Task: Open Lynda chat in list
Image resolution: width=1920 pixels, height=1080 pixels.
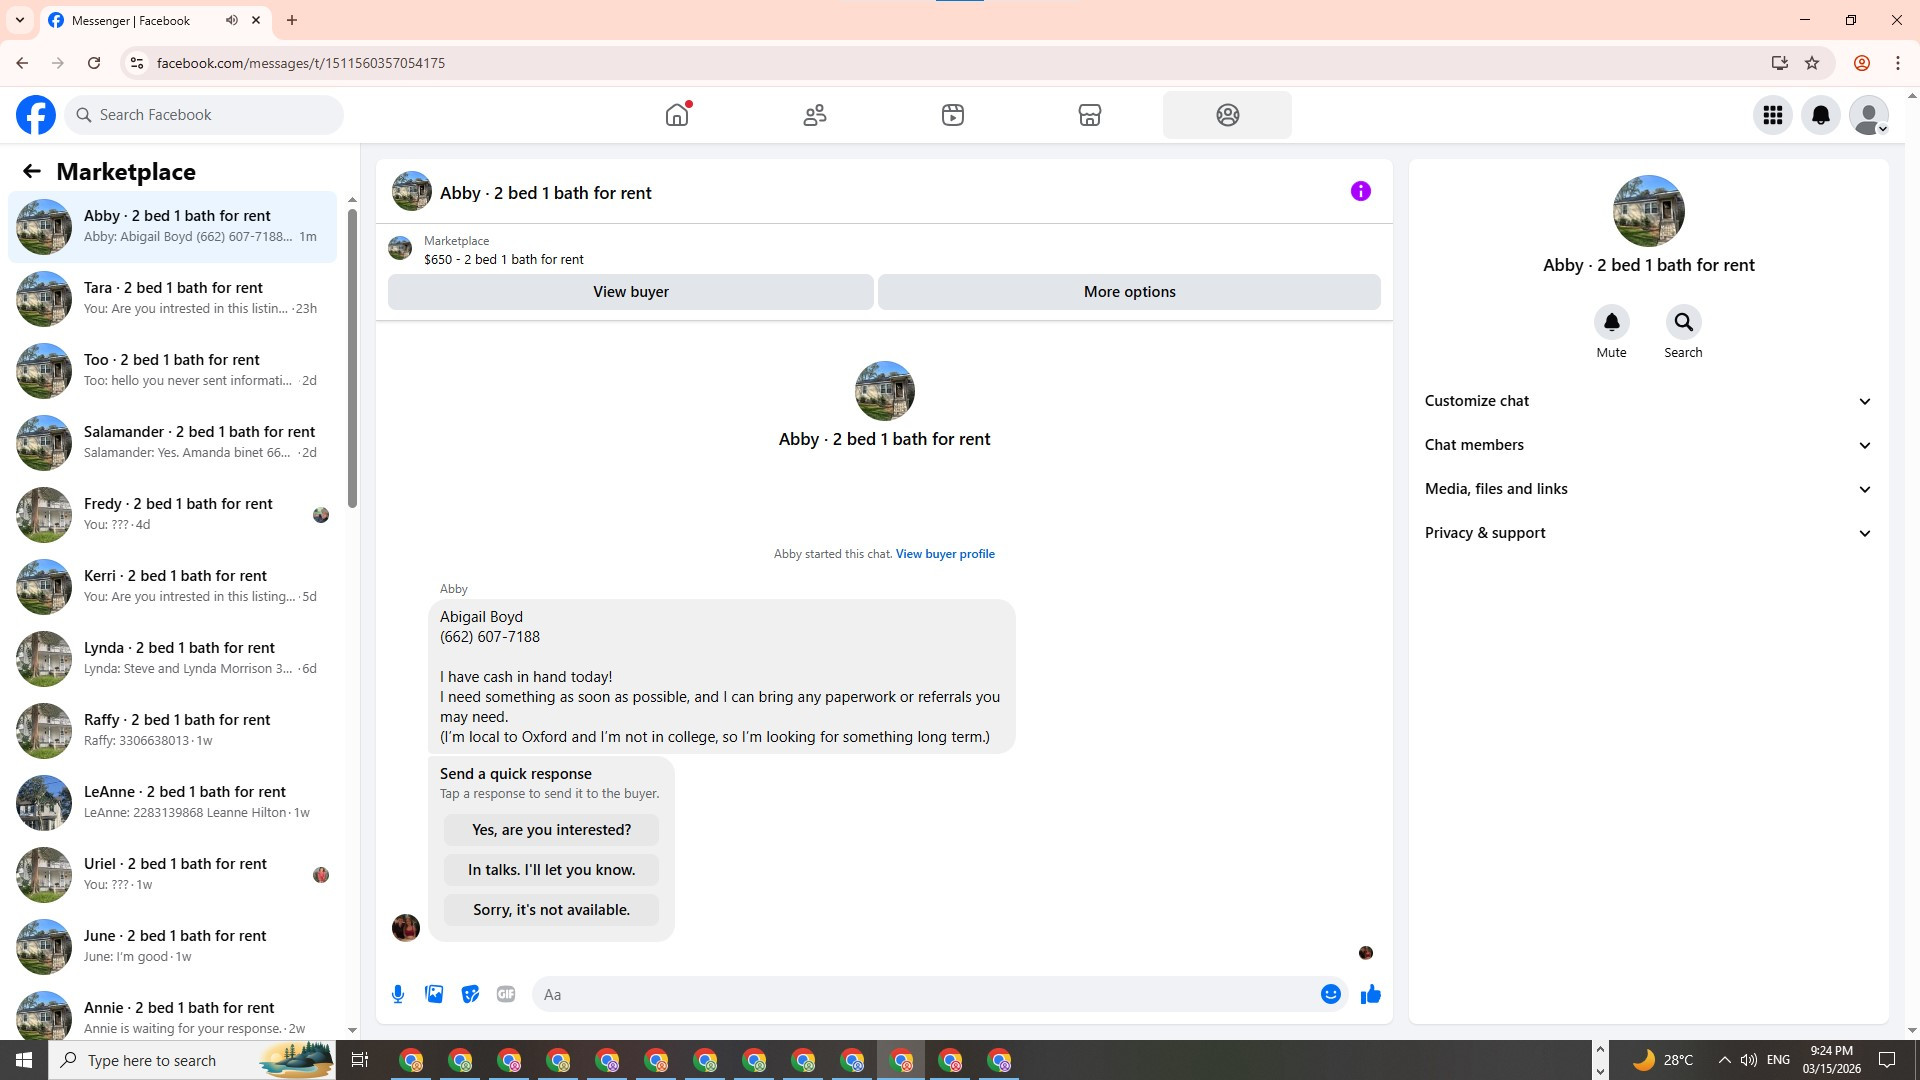Action: [x=173, y=659]
